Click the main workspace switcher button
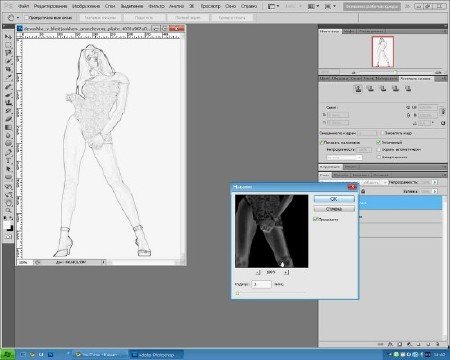The image size is (450, 360). click(372, 6)
